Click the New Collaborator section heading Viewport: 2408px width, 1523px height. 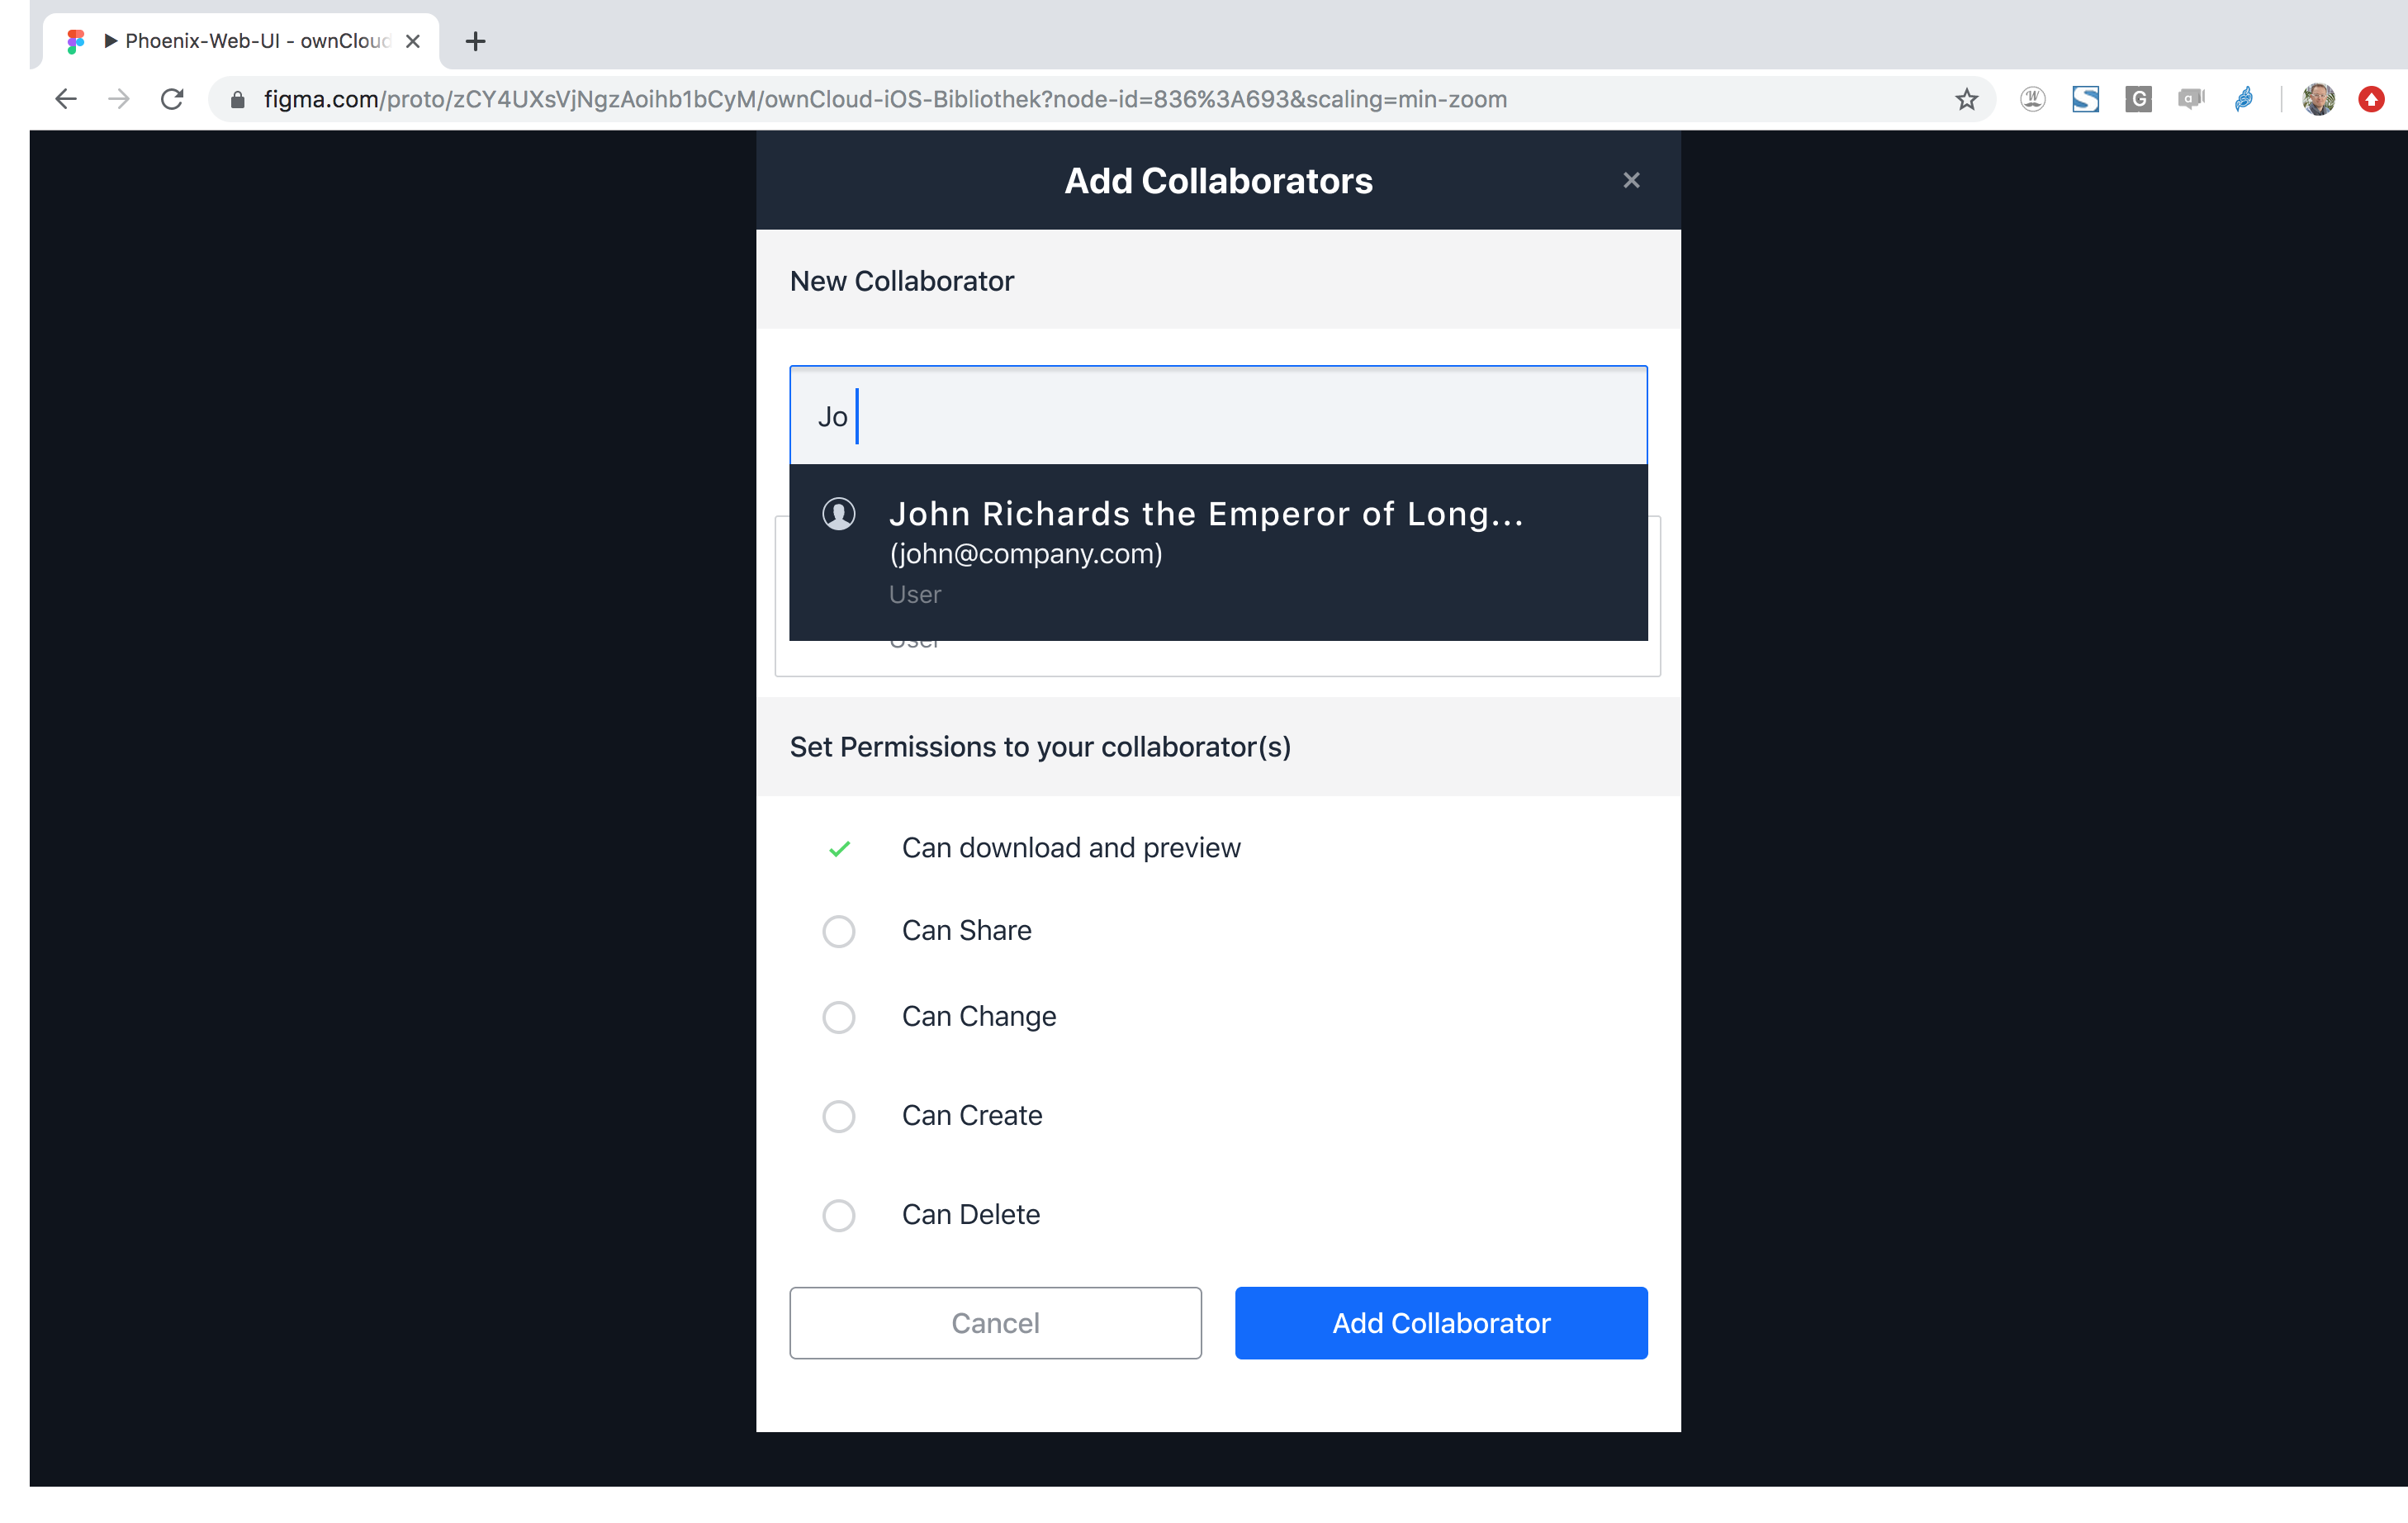click(x=901, y=281)
